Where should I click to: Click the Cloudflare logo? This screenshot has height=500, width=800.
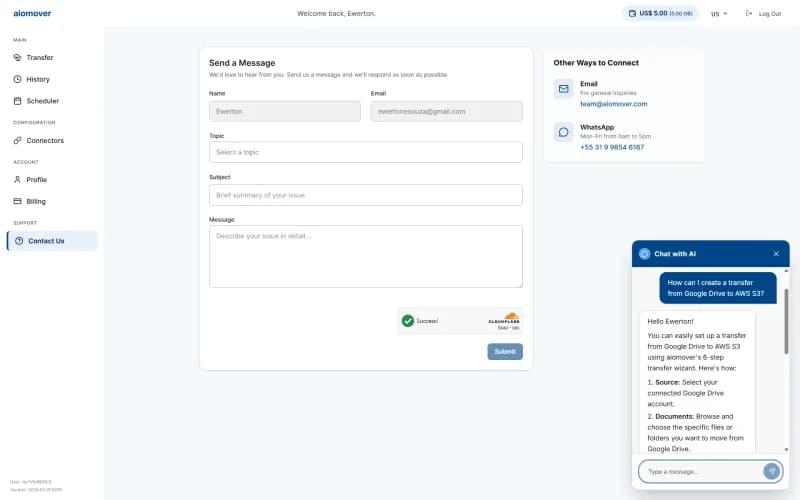tap(504, 318)
